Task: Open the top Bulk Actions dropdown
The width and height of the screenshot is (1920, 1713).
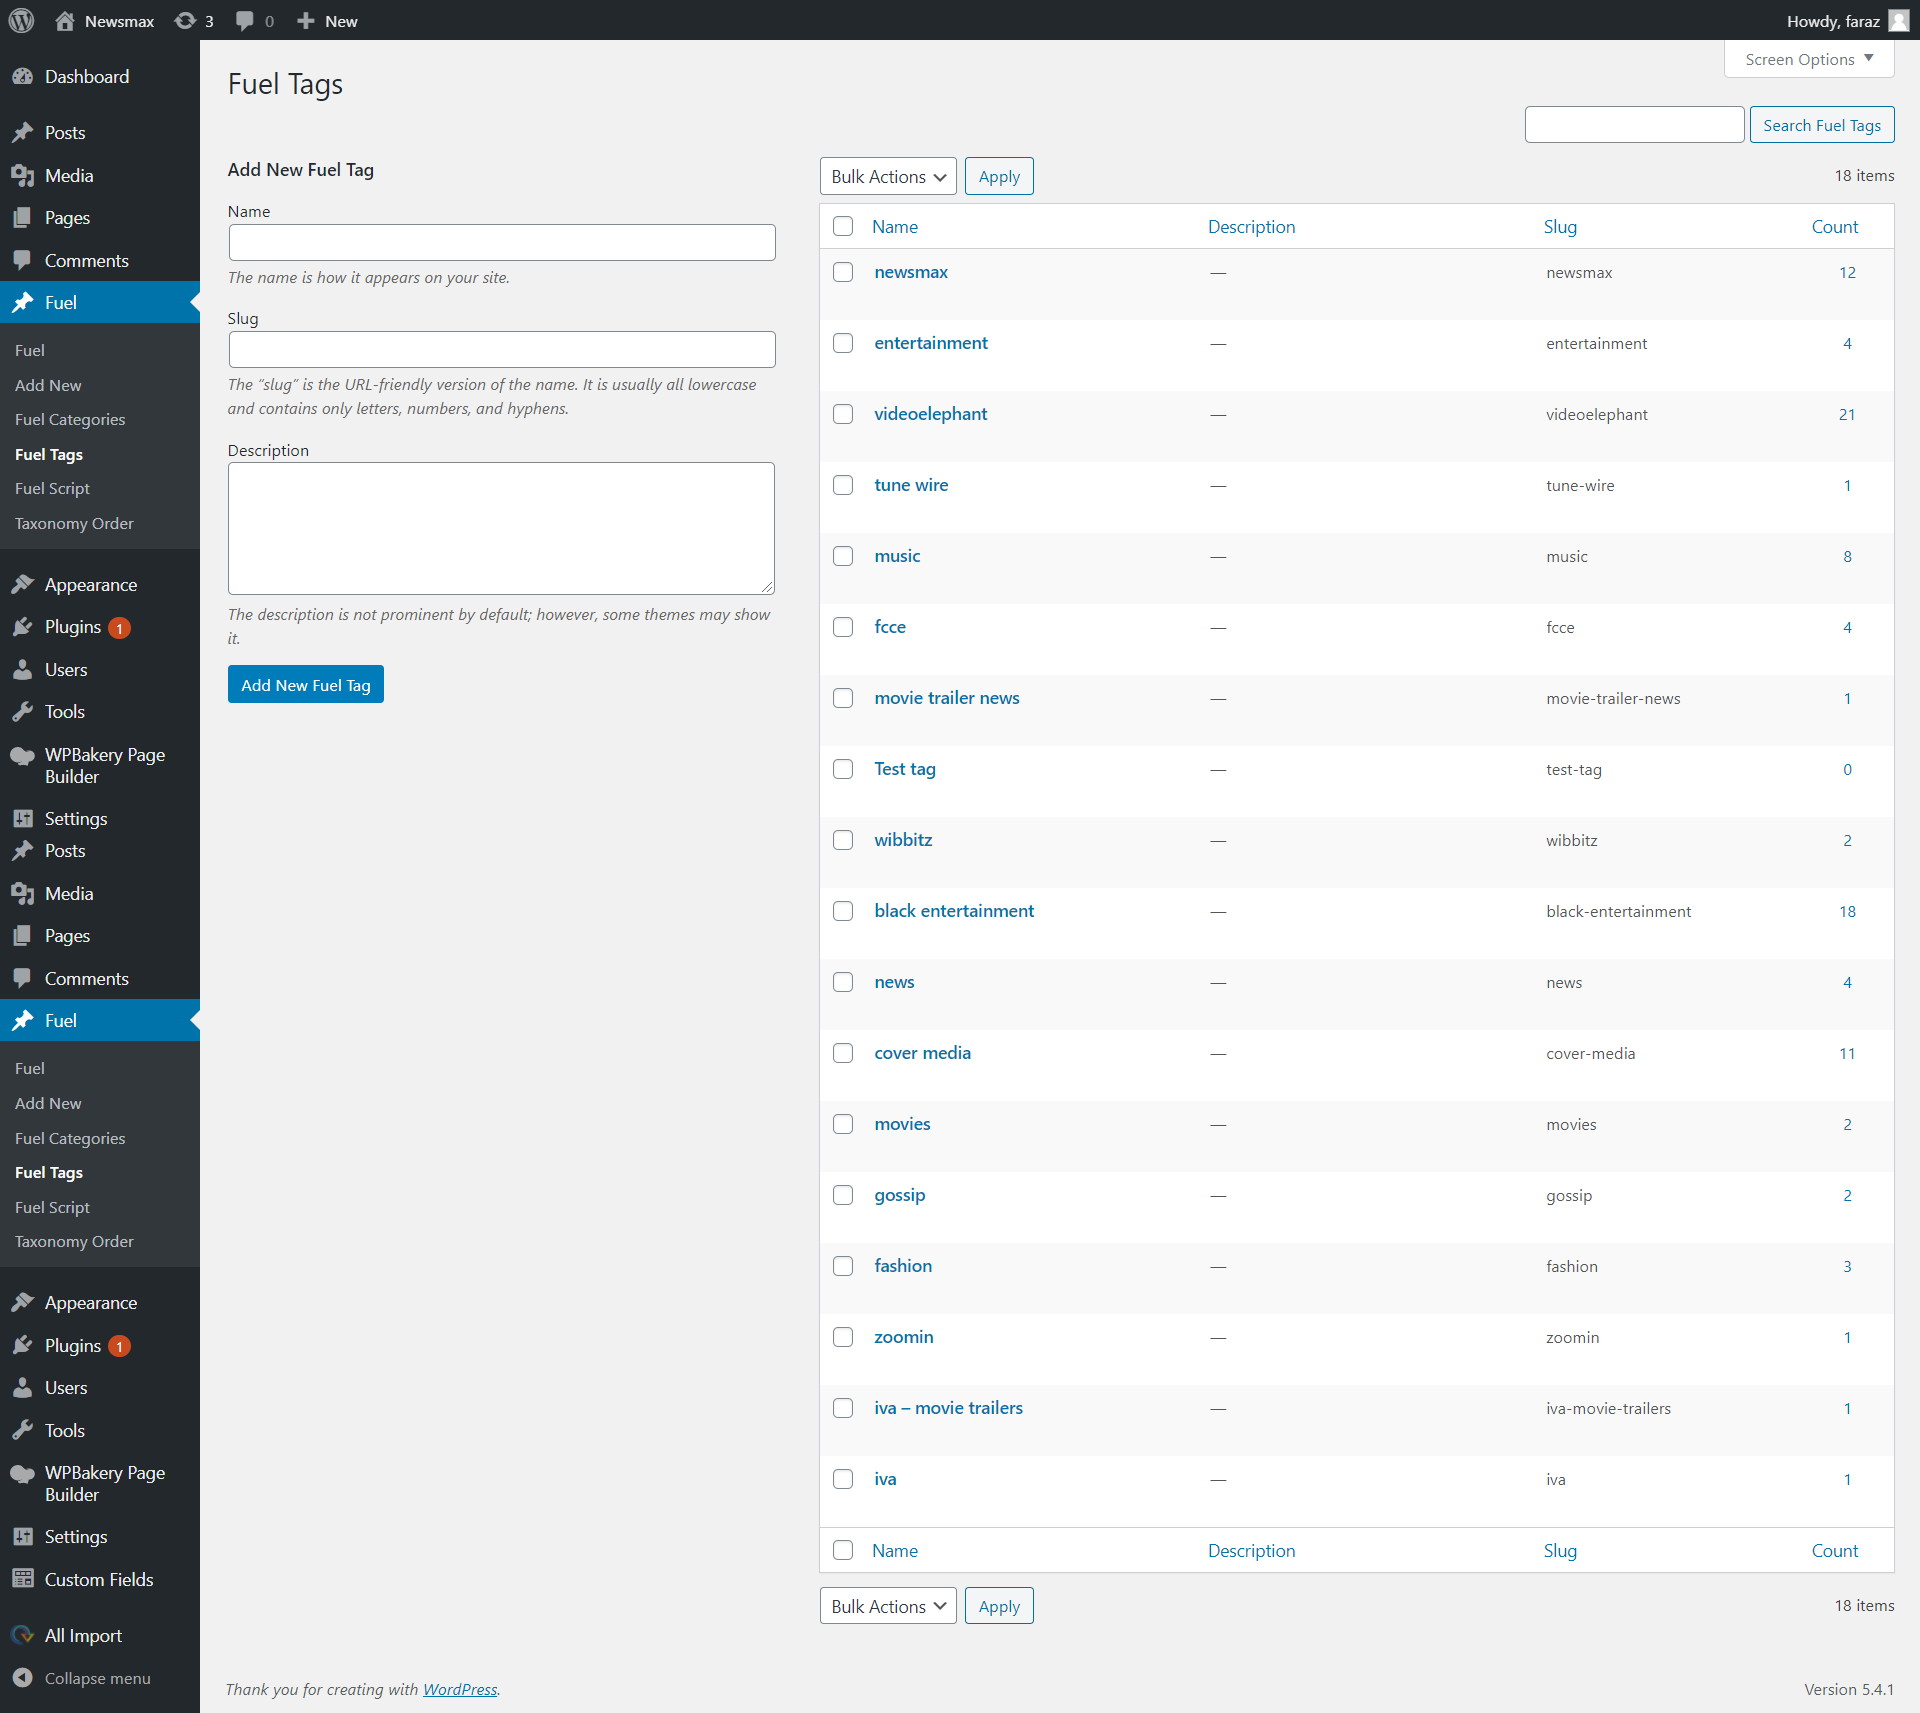Action: pos(887,176)
